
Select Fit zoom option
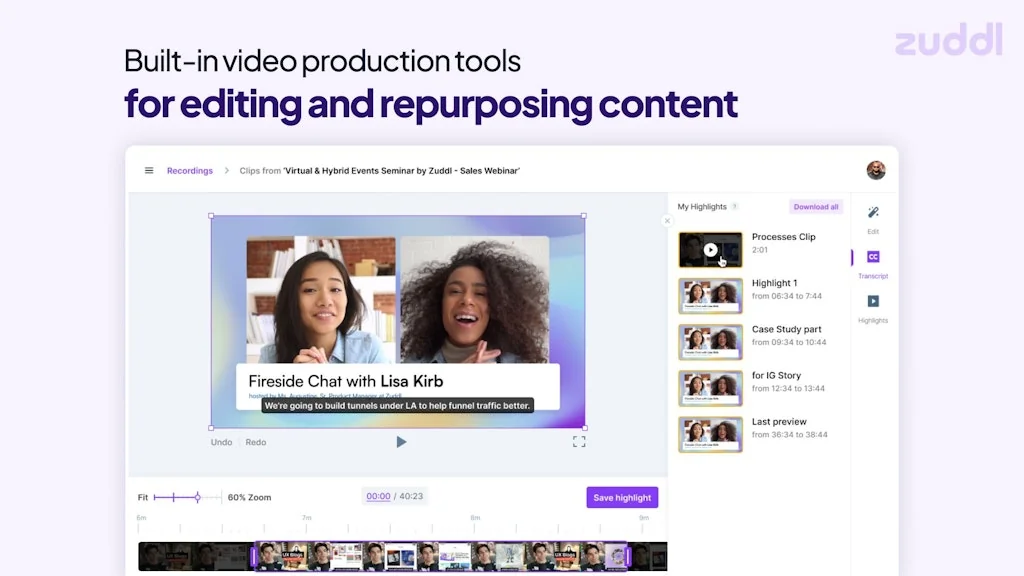143,497
